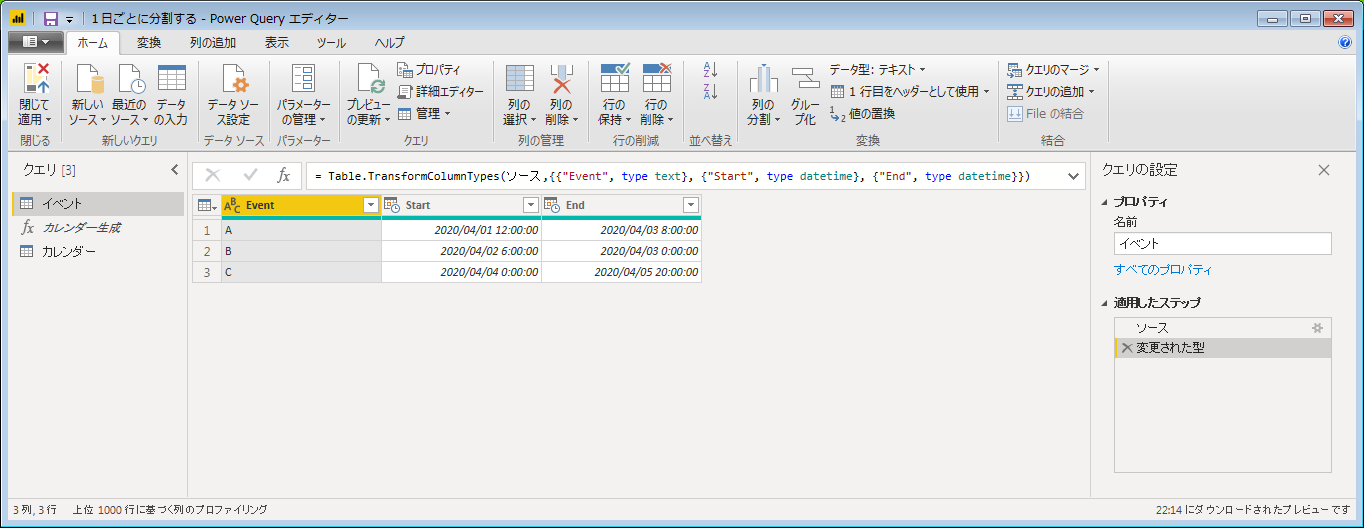Open 最近のソース icon
Screen dimensions: 1364x528
coord(130,78)
